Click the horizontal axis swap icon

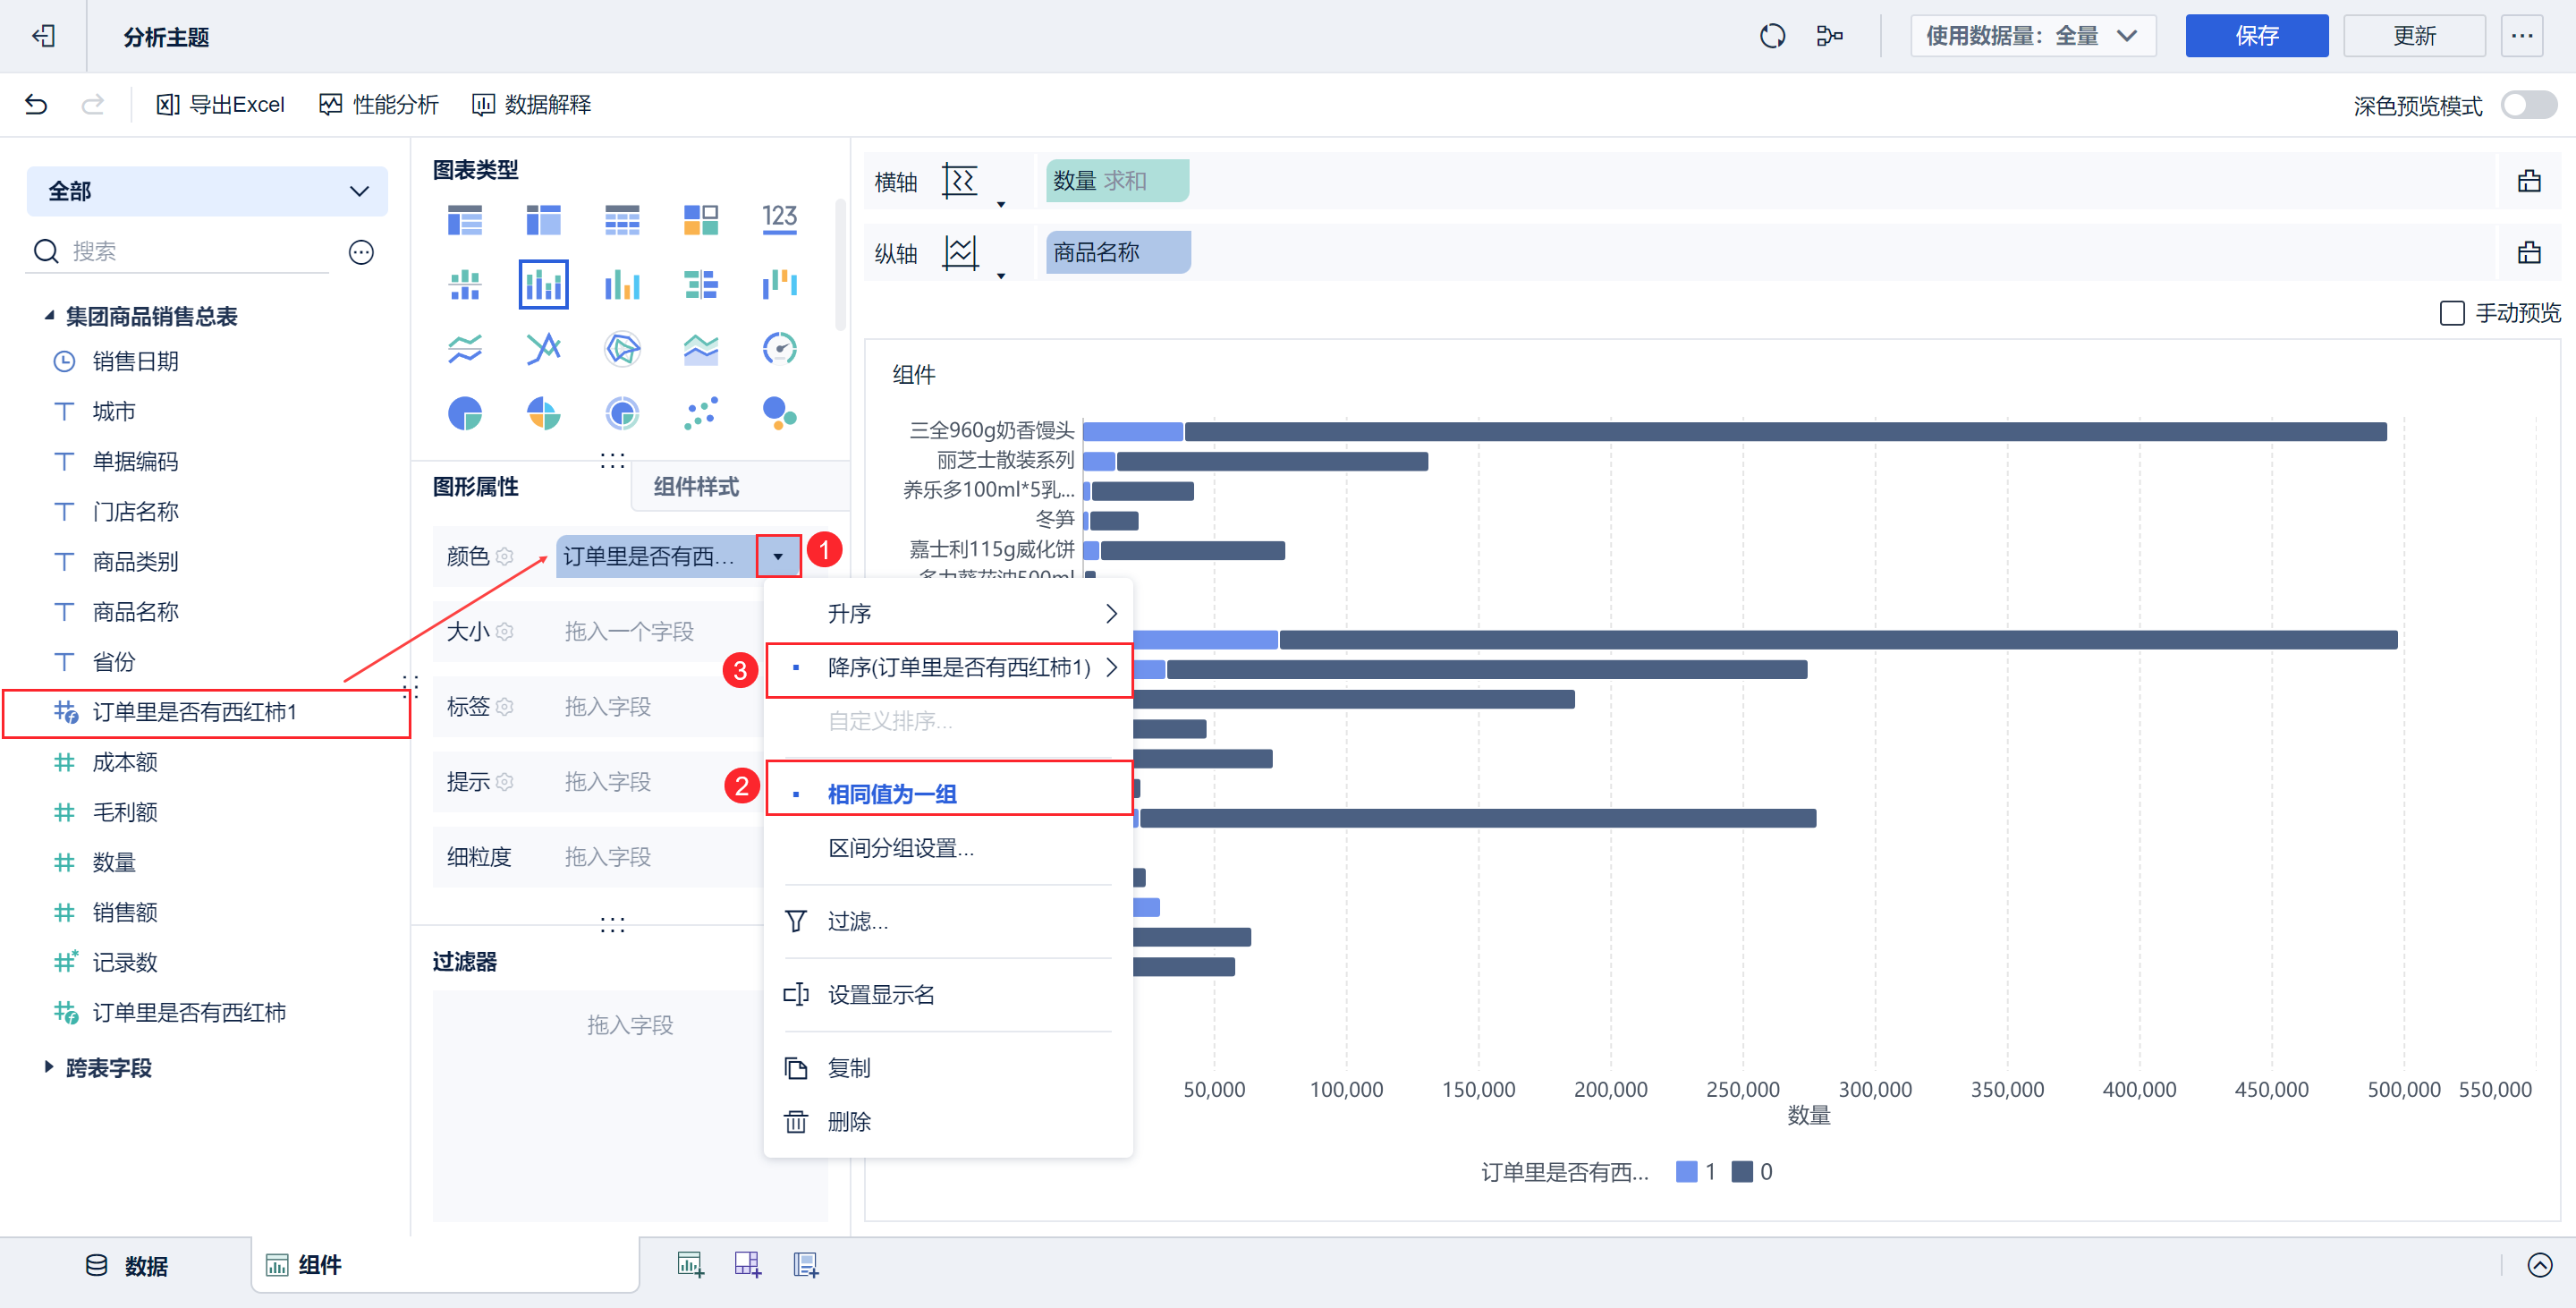[x=960, y=181]
